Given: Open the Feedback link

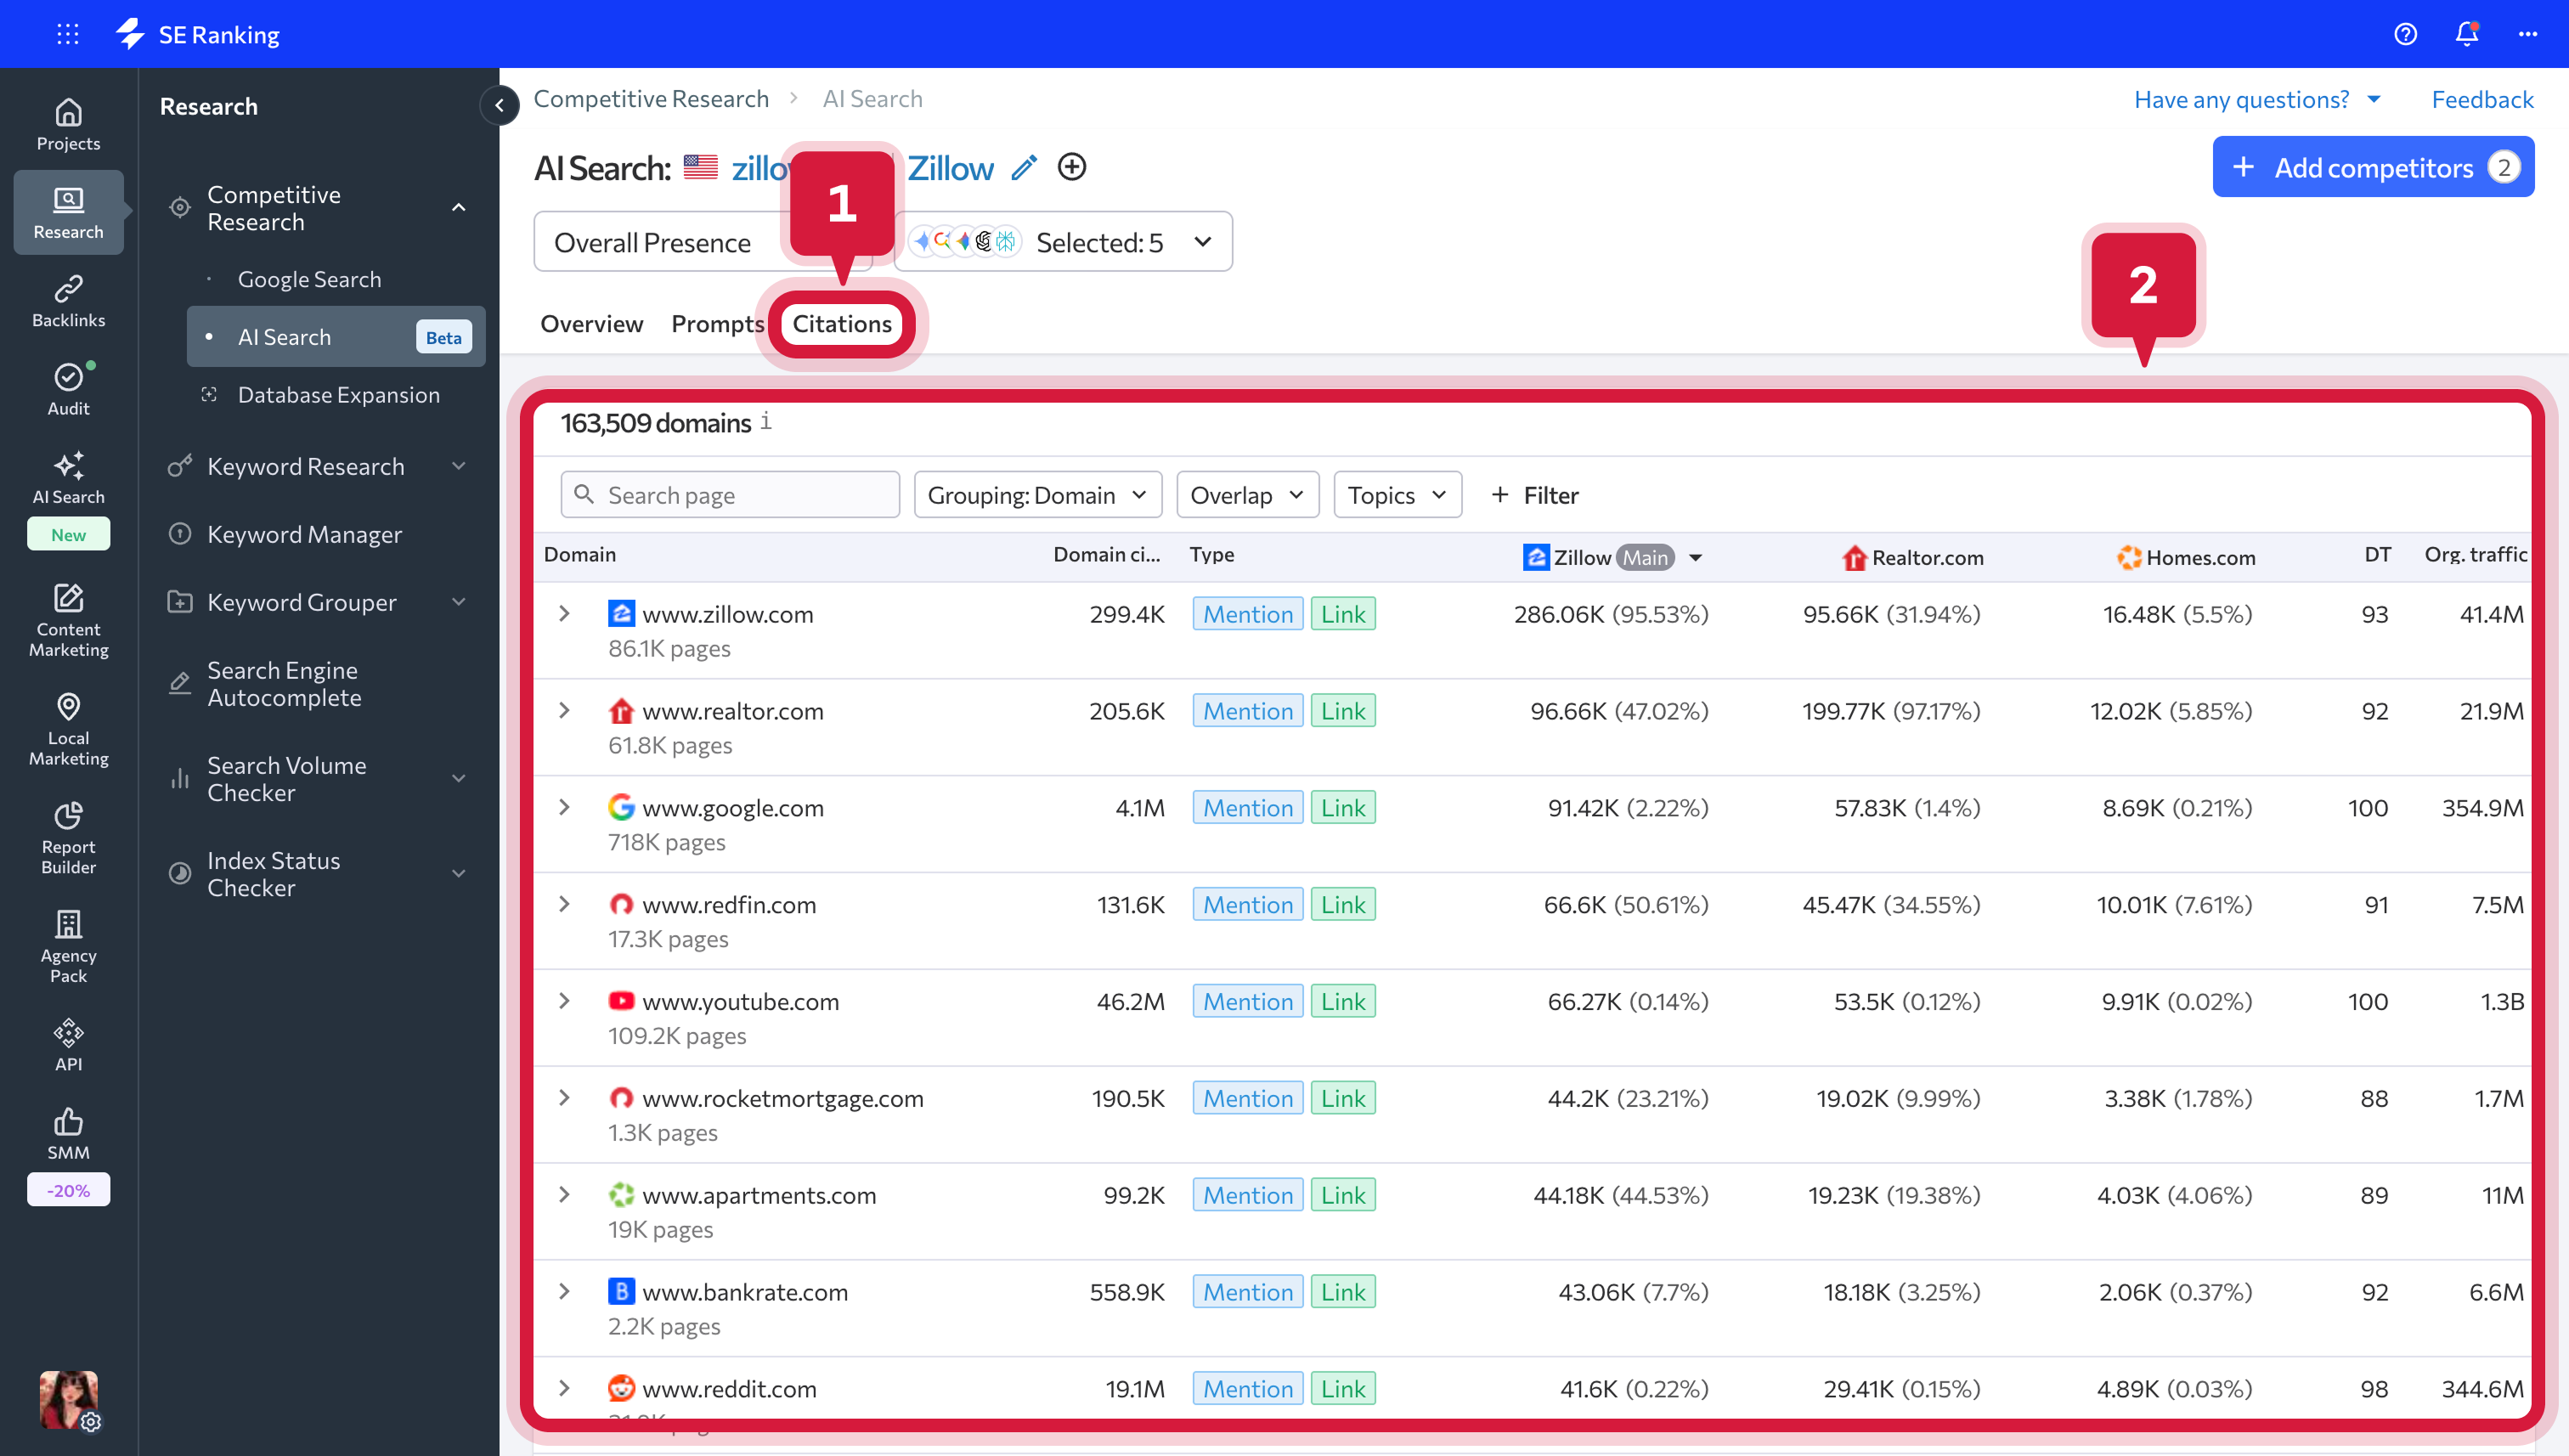Looking at the screenshot, I should [x=2482, y=99].
